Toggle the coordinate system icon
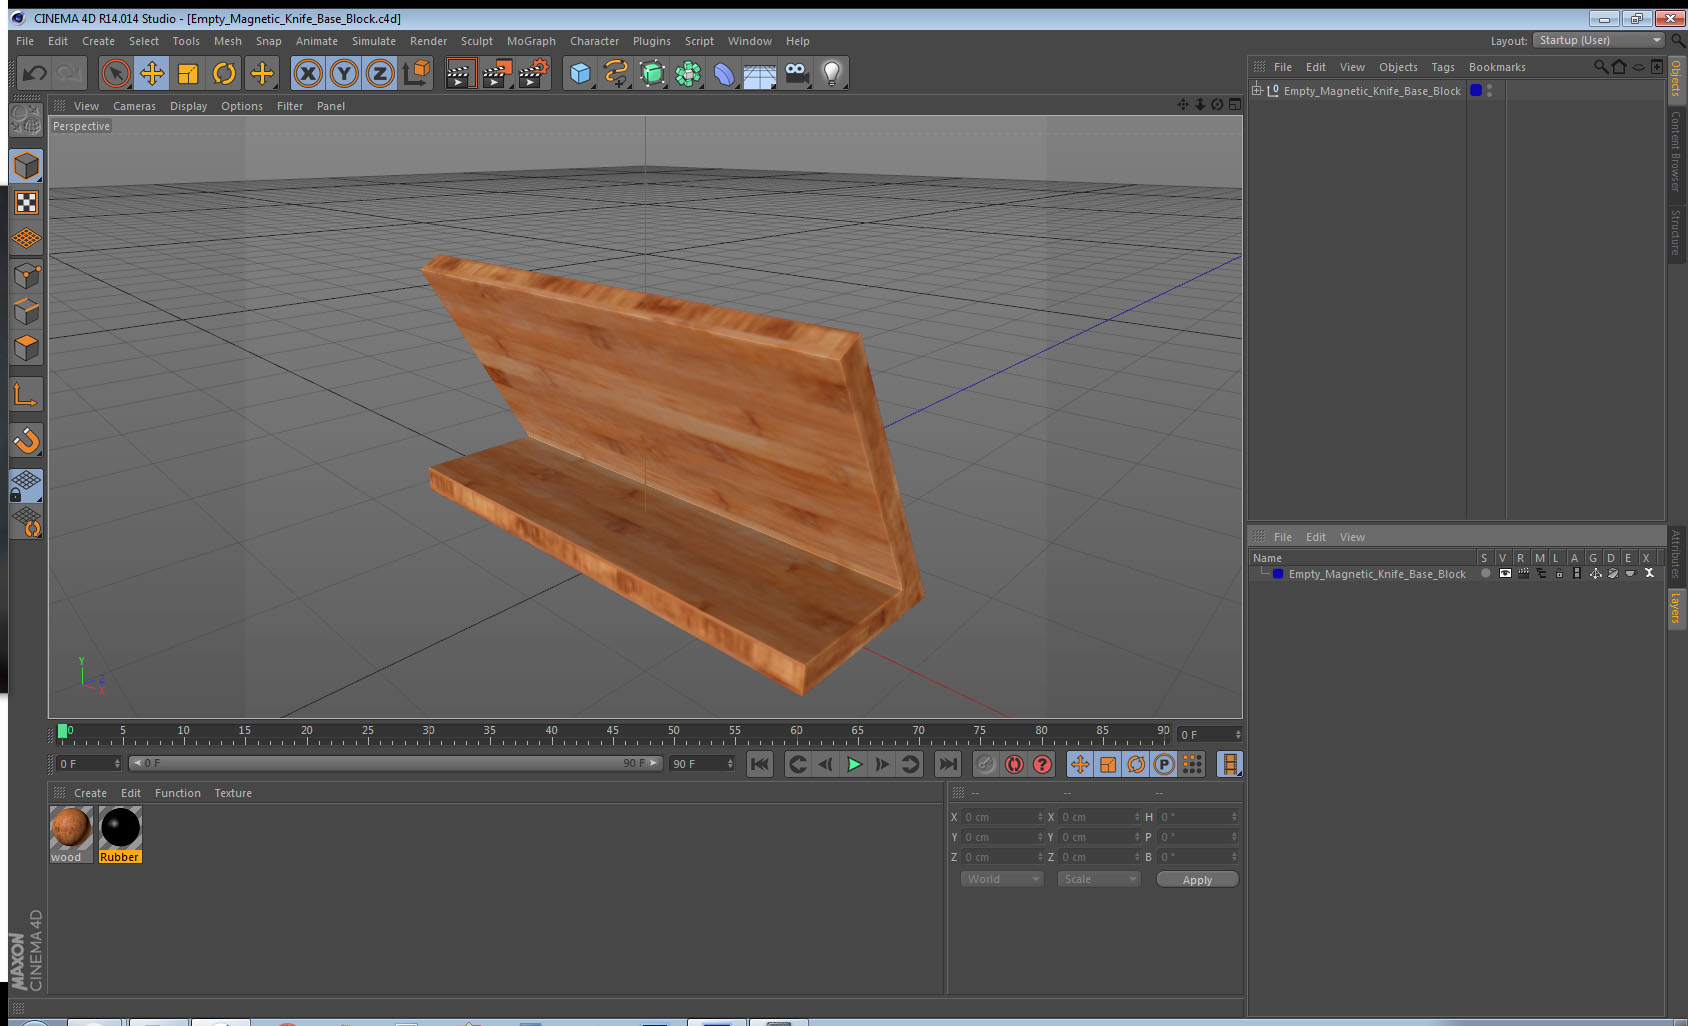The height and width of the screenshot is (1026, 1688). pyautogui.click(x=416, y=73)
